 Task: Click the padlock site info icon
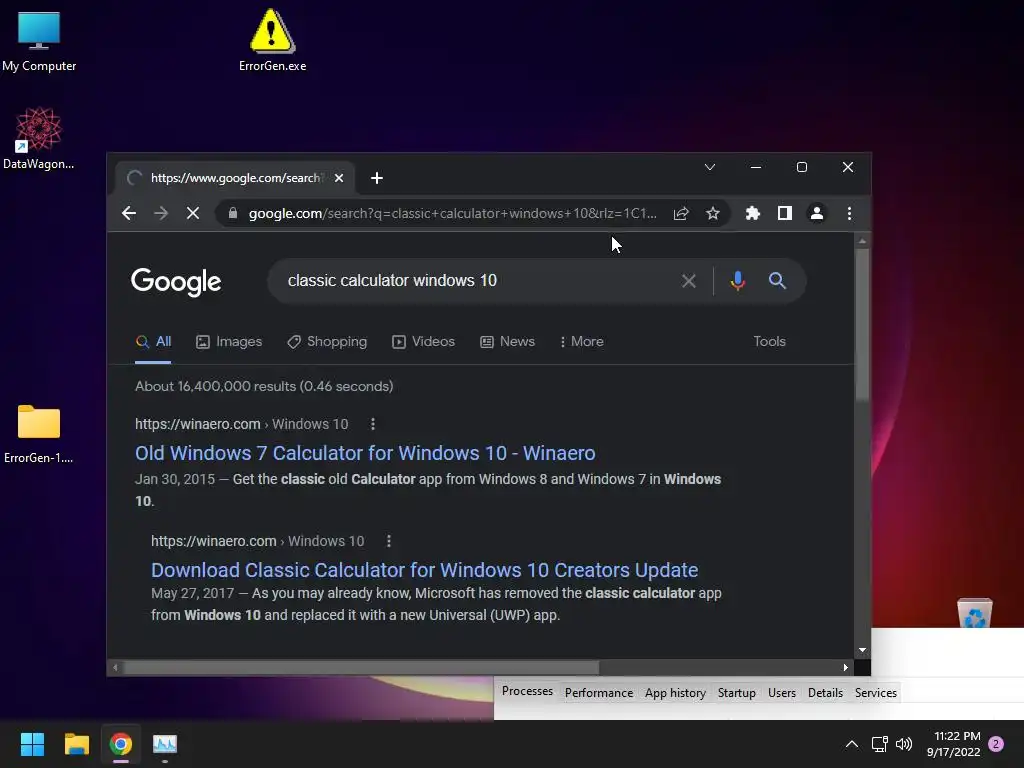pyautogui.click(x=232, y=213)
